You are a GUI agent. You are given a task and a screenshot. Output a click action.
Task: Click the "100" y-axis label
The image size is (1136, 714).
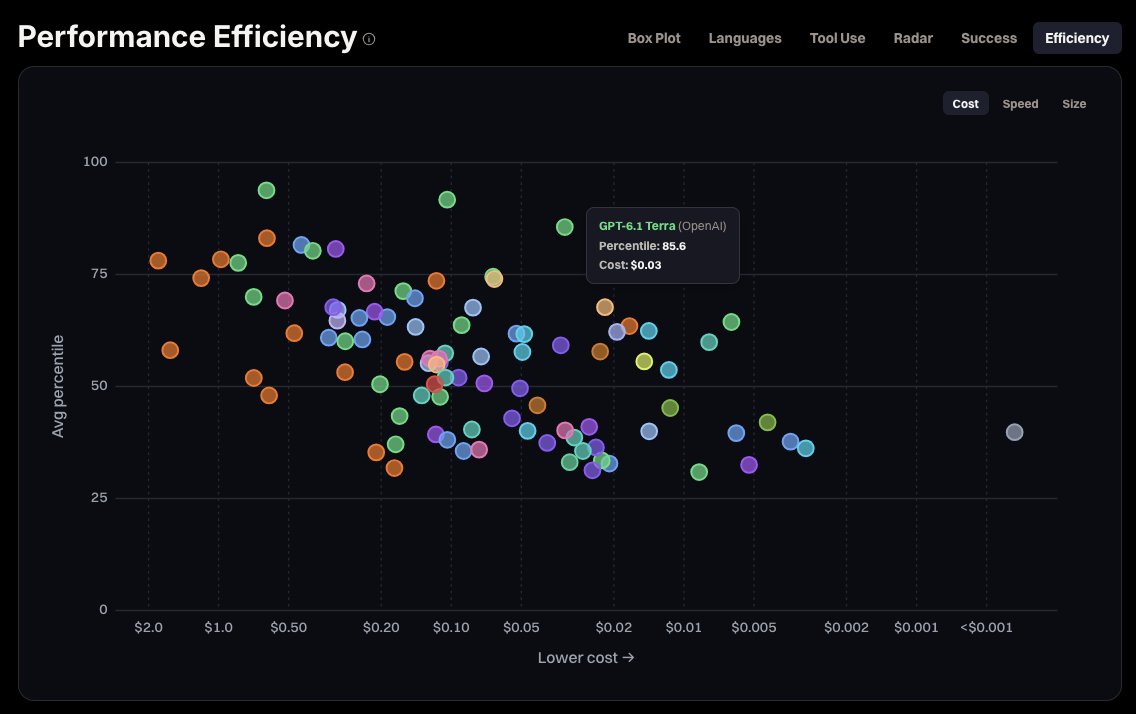coord(95,161)
